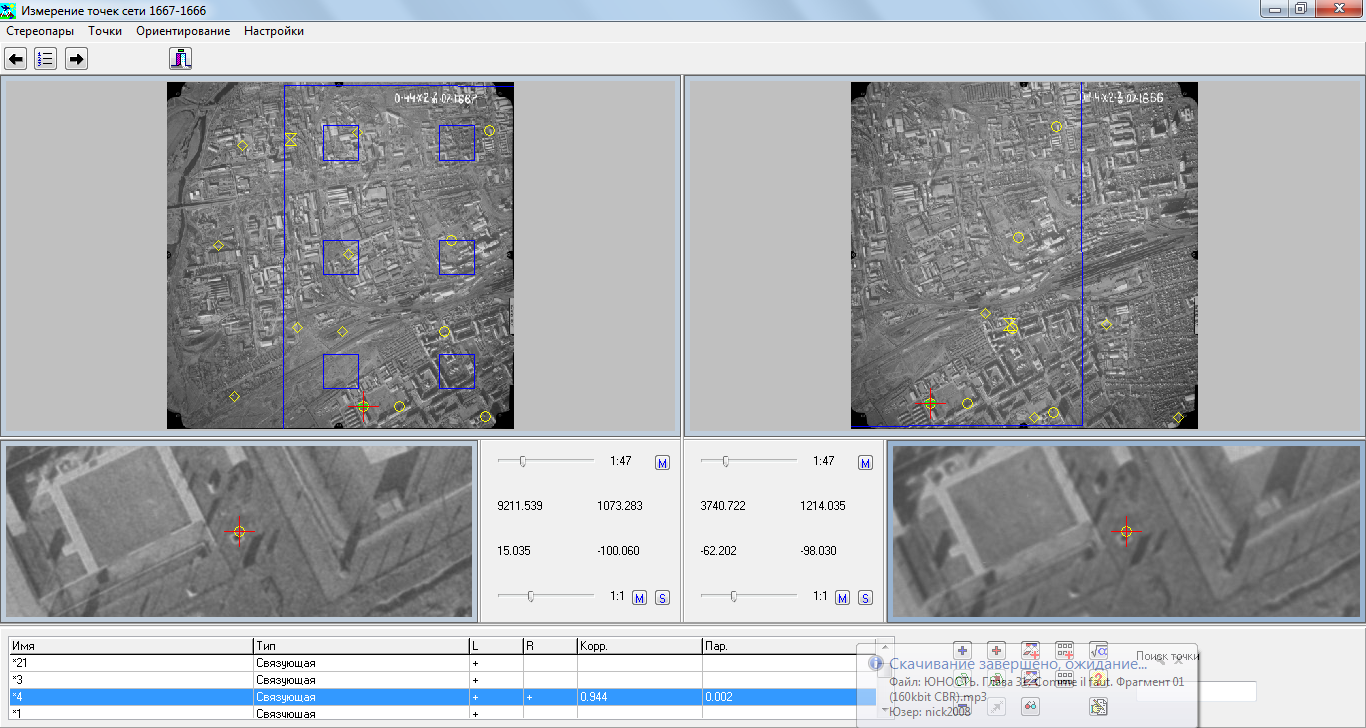Select the highlighted point row *4

441,697
